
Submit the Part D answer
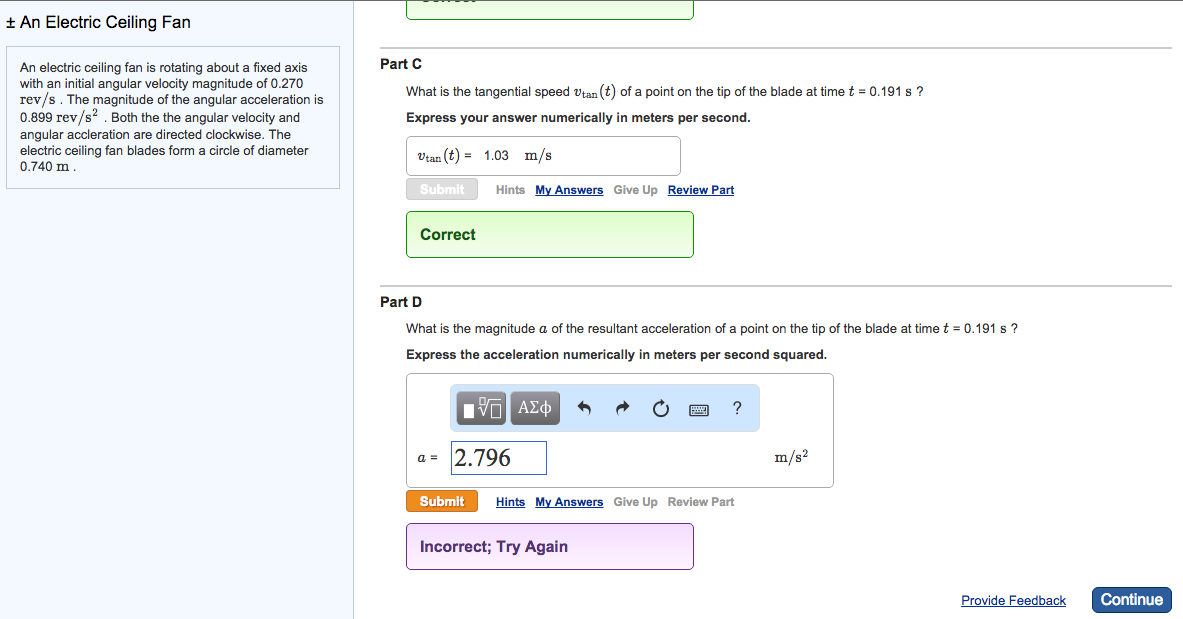[442, 501]
